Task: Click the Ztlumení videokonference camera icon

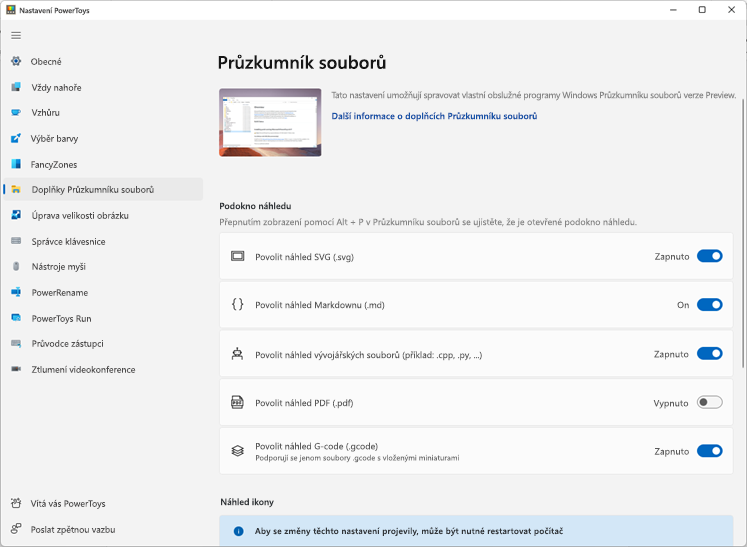Action: point(16,369)
